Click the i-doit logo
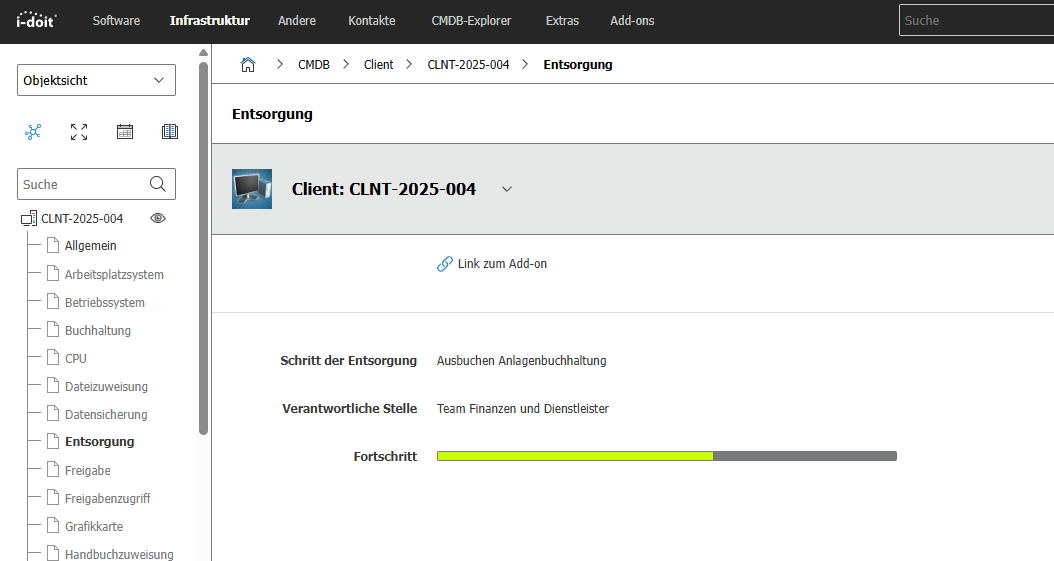1054x561 pixels. (x=36, y=19)
